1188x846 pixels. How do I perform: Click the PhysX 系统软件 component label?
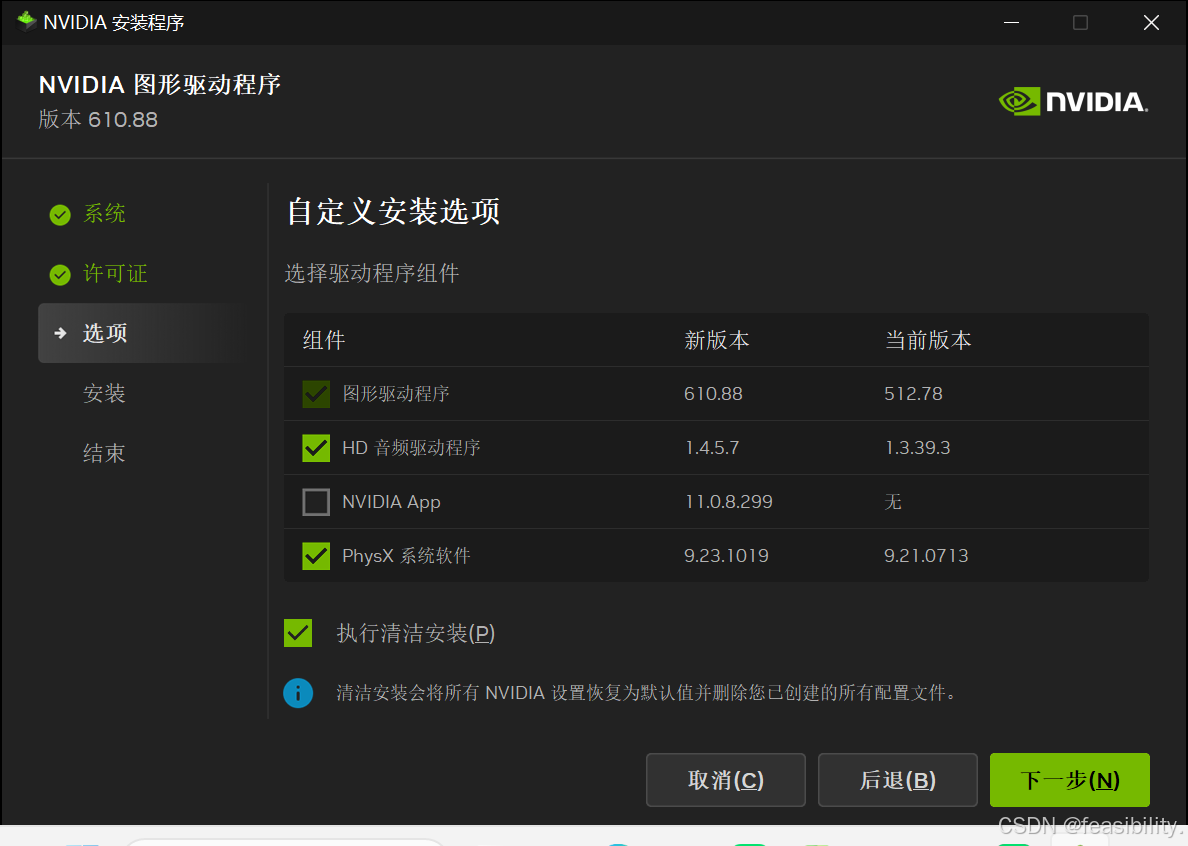click(406, 556)
